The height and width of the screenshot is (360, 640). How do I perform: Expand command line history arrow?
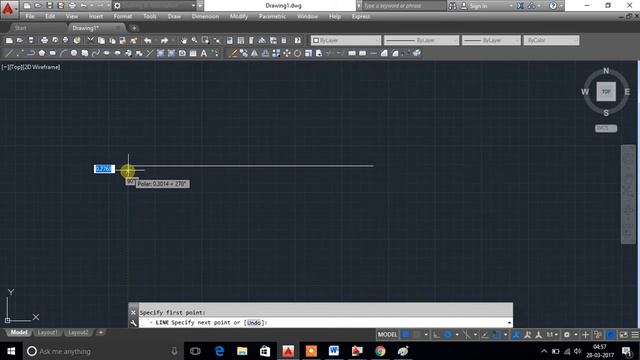tap(509, 323)
